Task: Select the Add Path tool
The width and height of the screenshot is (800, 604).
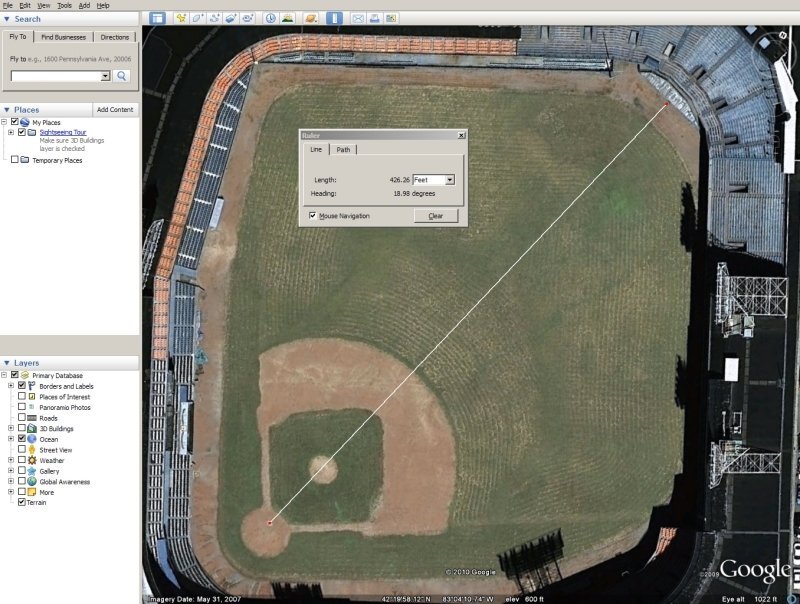Action: [214, 18]
